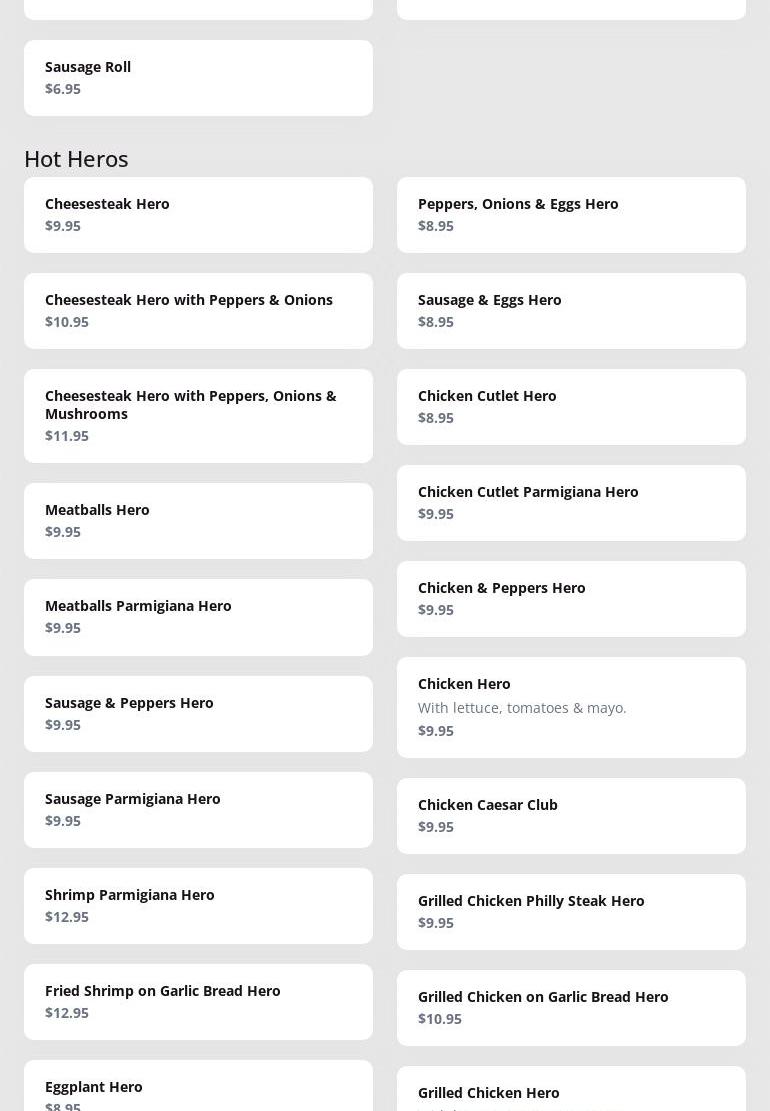
Task: Add Shrimp Parmigiana Hero for $12.95
Action: click(198, 906)
